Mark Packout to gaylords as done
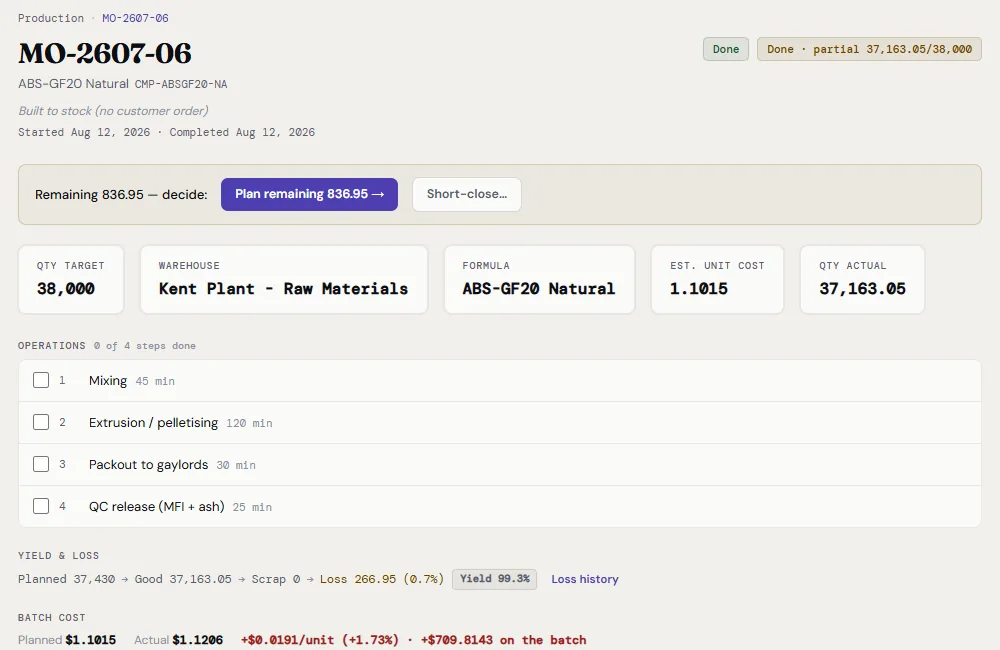Image resolution: width=1000 pixels, height=650 pixels. point(41,464)
